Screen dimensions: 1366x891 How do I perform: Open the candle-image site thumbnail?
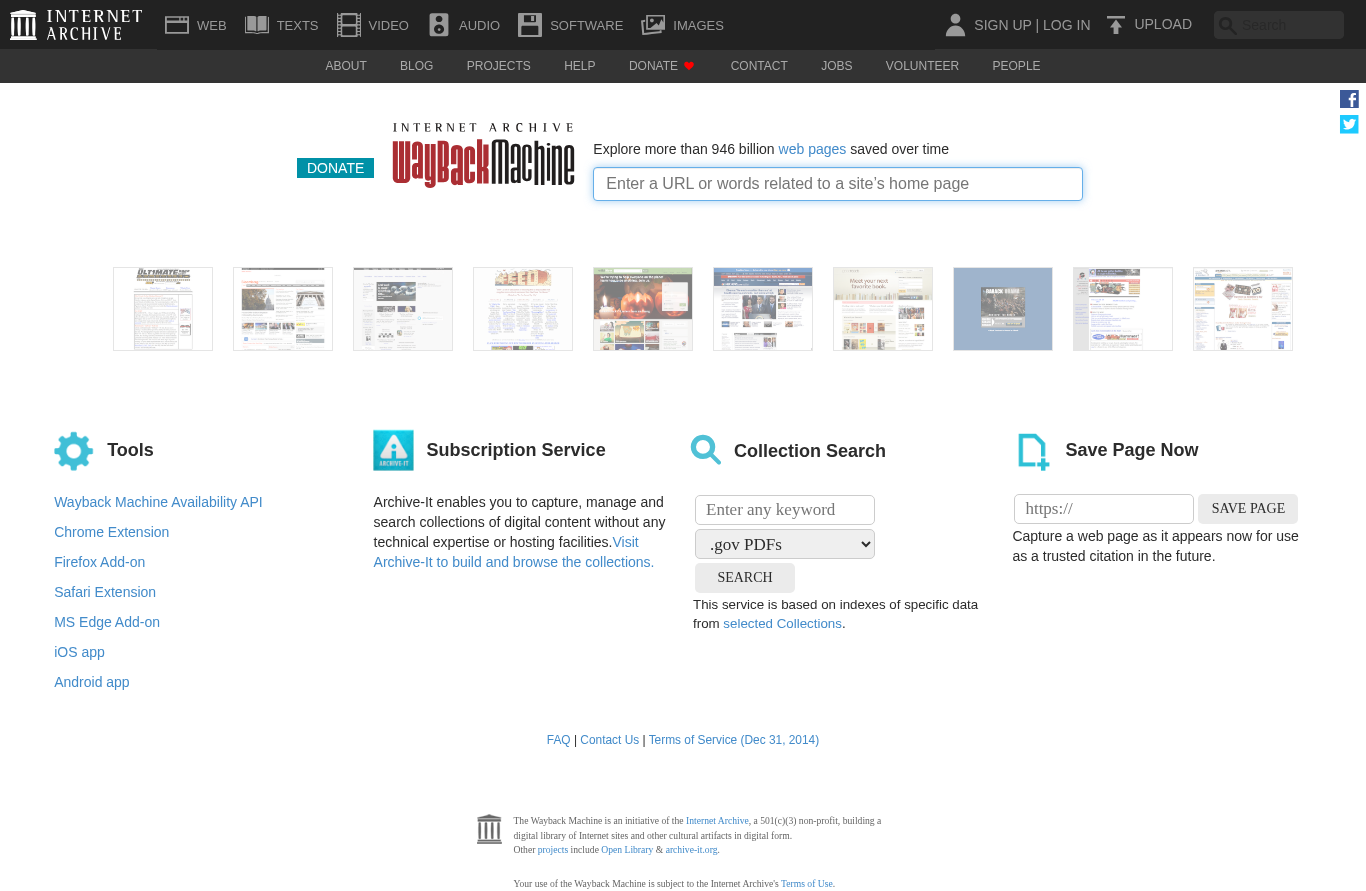pos(643,309)
